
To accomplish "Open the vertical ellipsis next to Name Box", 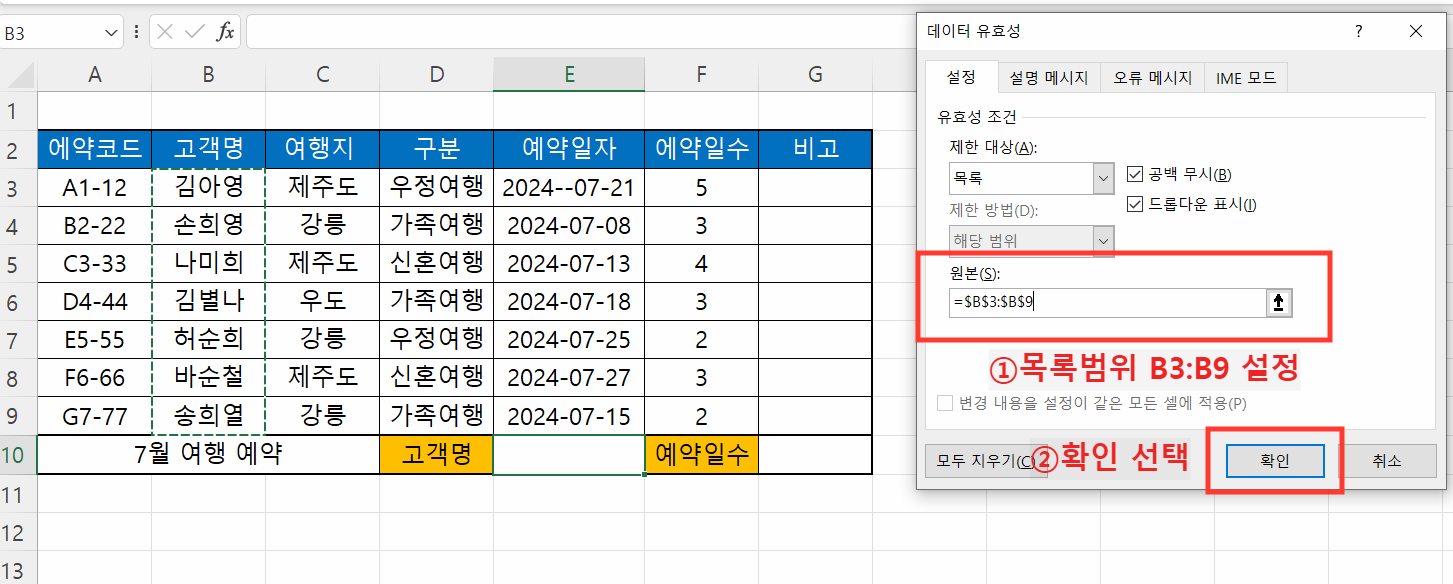I will point(135,31).
